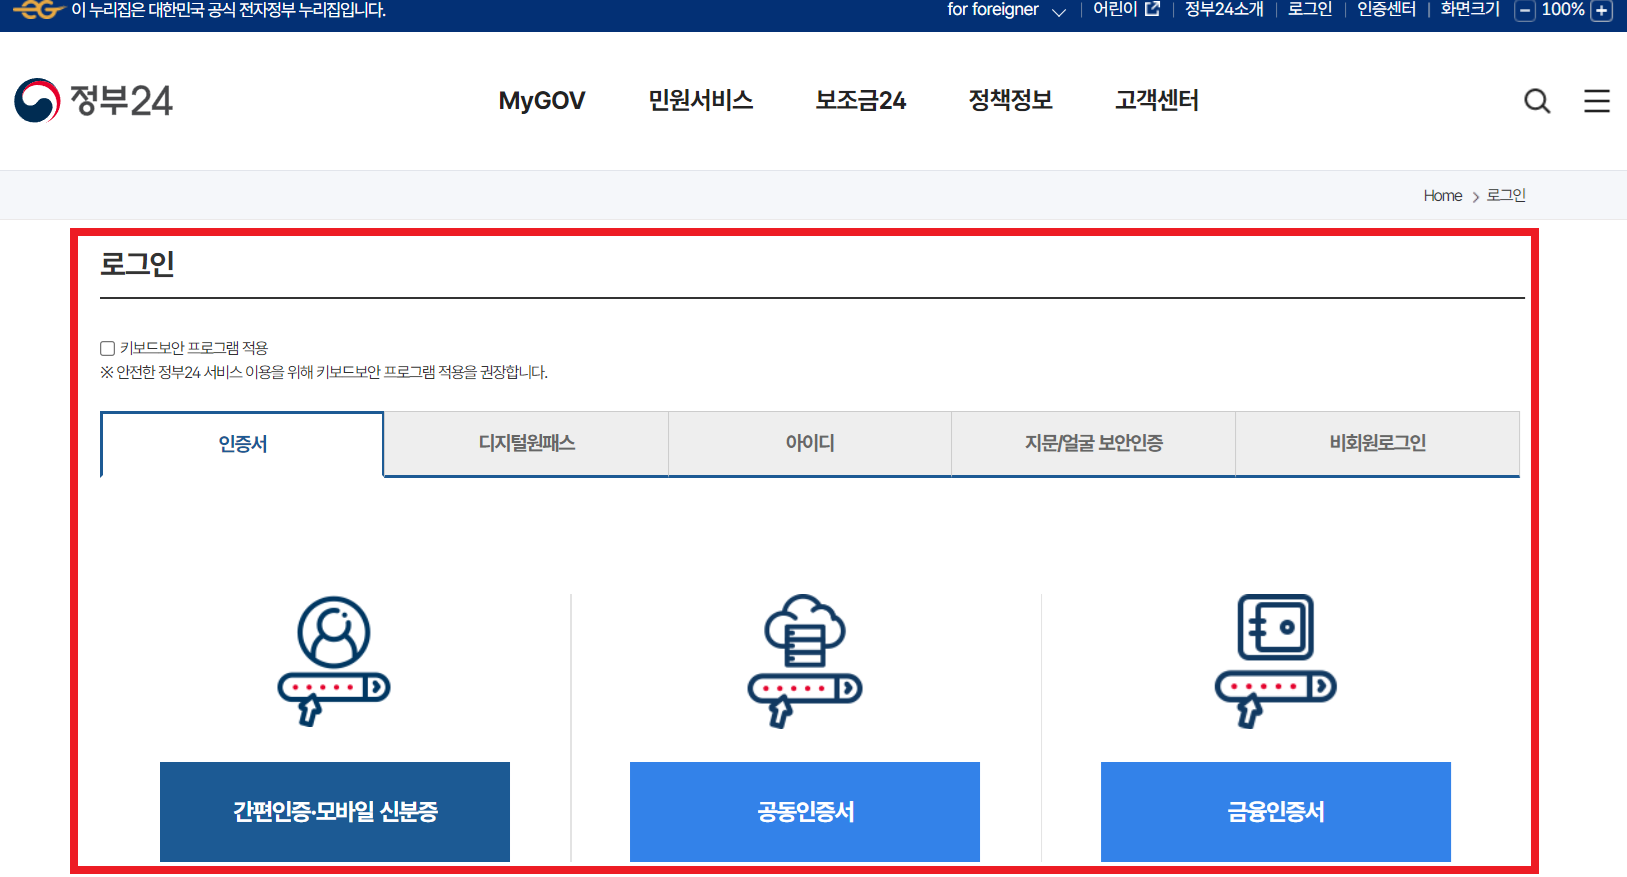Open the 보조금24 menu
The height and width of the screenshot is (877, 1627).
[x=861, y=100]
